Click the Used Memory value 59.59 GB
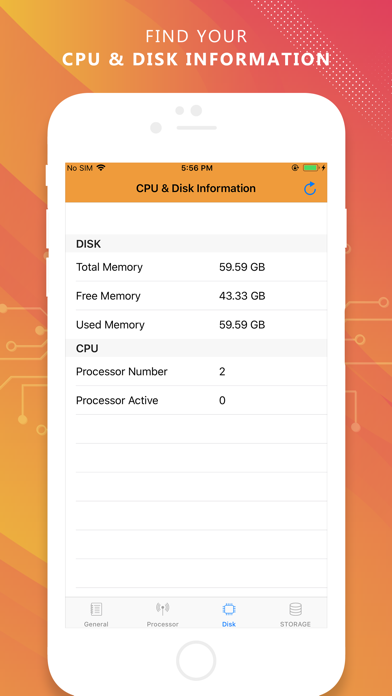The image size is (392, 696). pos(242,325)
